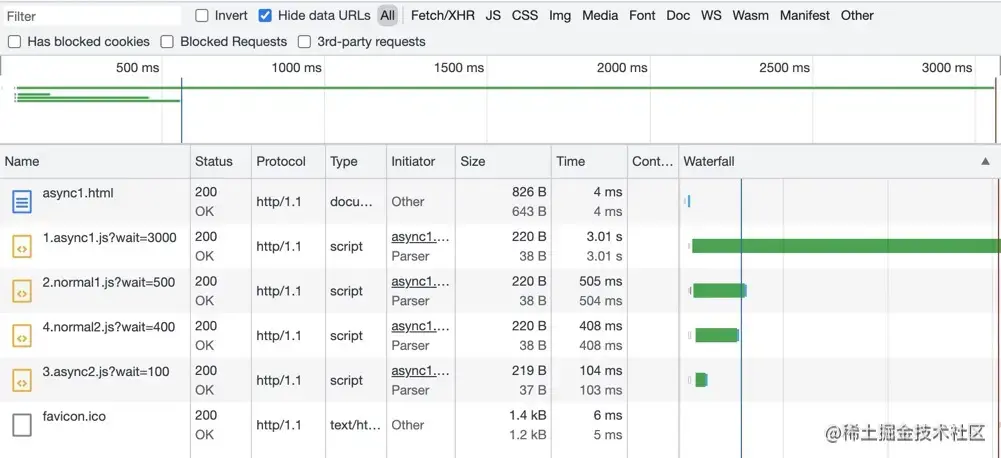The height and width of the screenshot is (458, 1001).
Task: Click the Filter text input field
Action: click(x=92, y=16)
